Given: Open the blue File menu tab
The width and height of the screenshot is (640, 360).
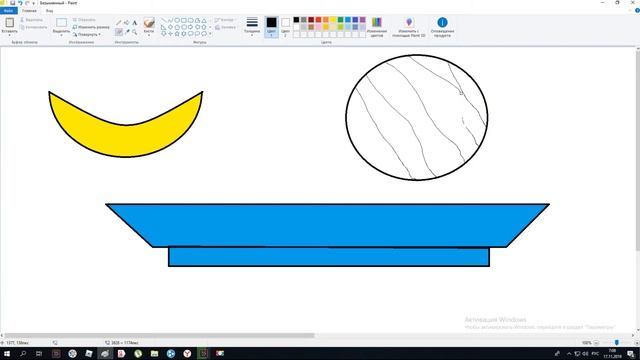Looking at the screenshot, I should (x=9, y=11).
